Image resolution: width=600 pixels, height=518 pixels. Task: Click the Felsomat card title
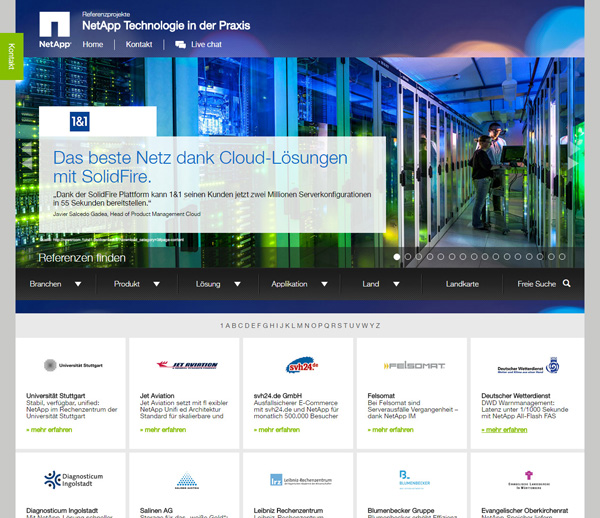pyautogui.click(x=381, y=396)
